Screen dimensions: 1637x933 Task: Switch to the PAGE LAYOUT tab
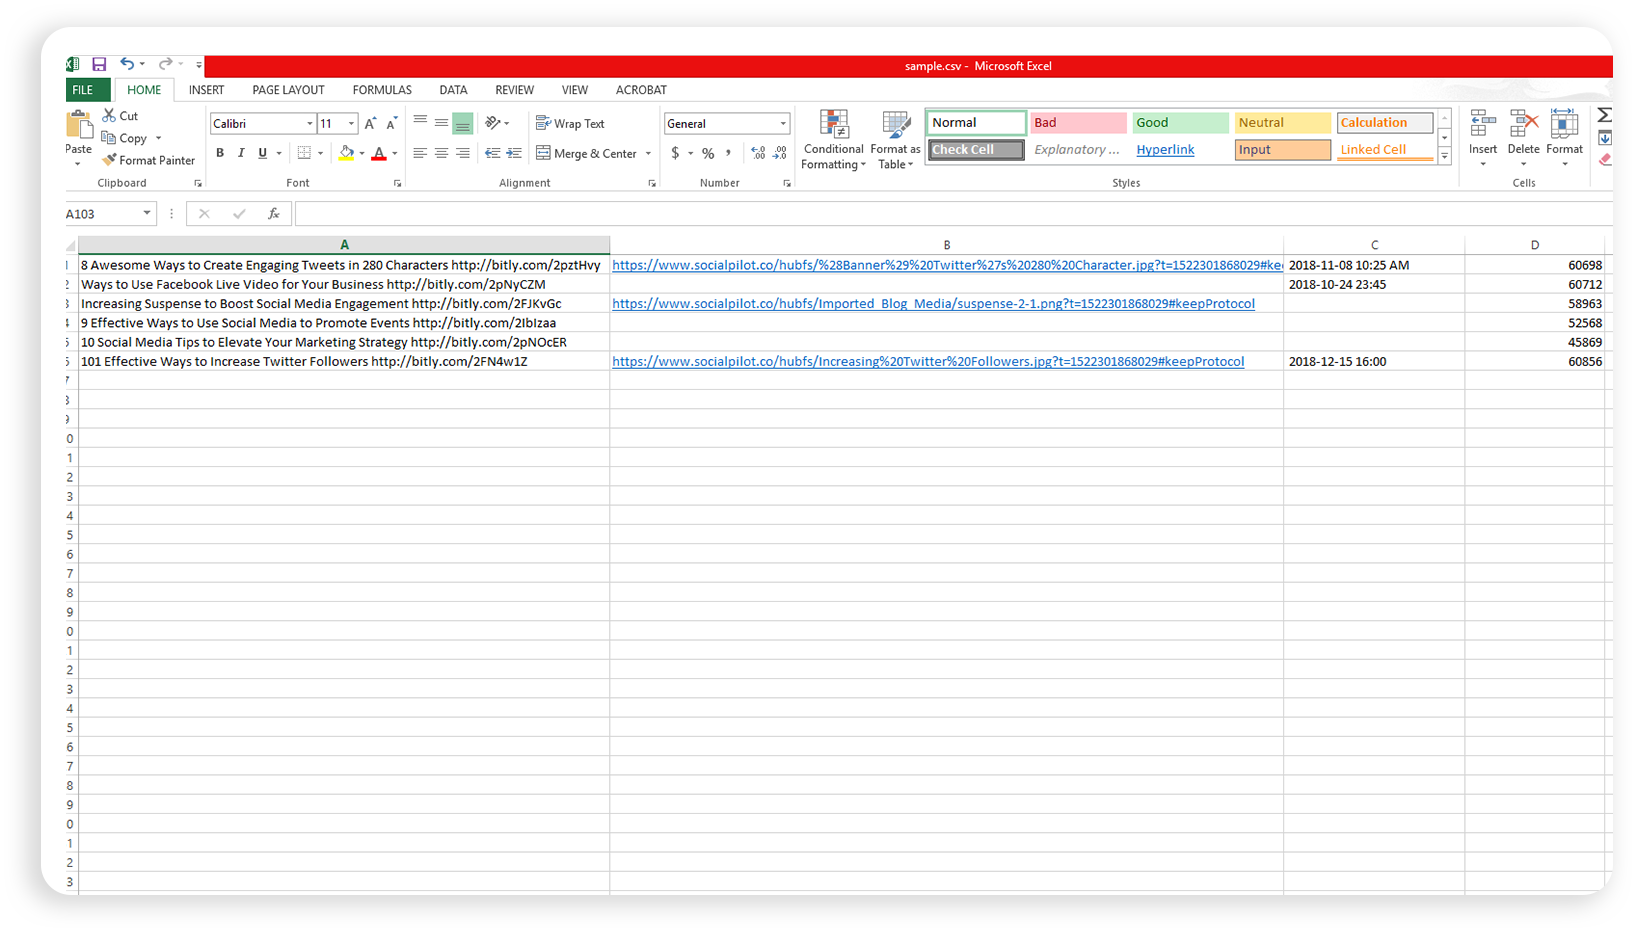tap(288, 90)
